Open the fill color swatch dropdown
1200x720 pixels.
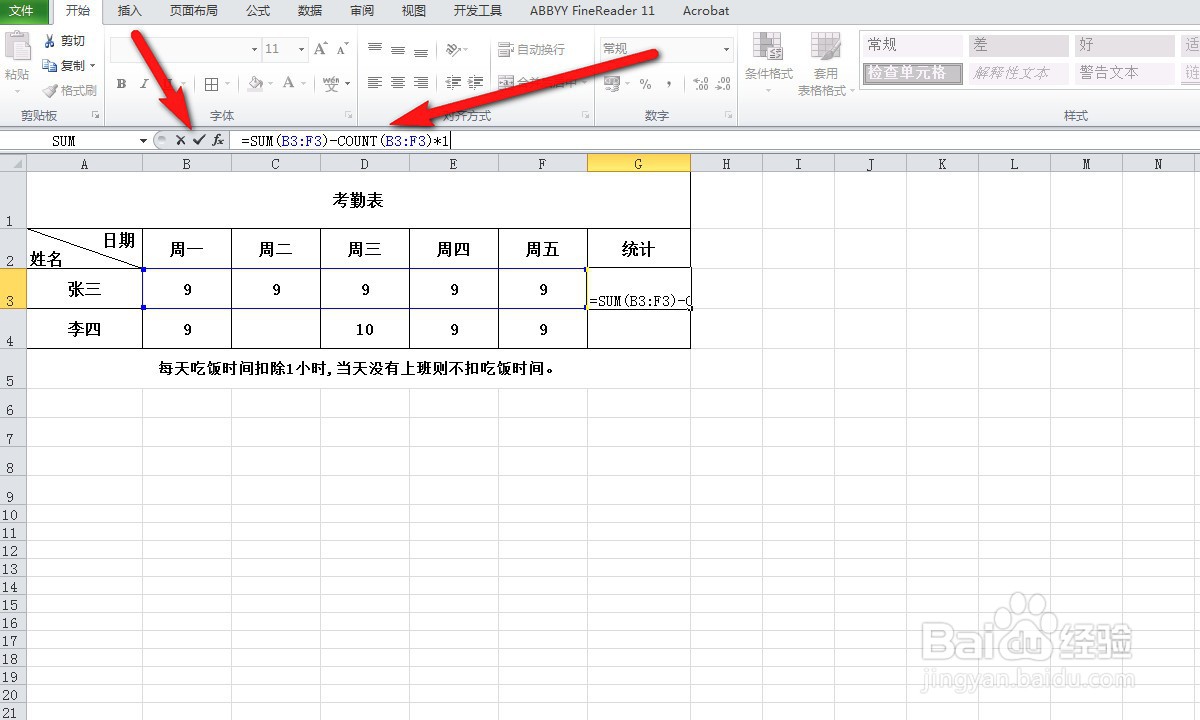point(268,85)
